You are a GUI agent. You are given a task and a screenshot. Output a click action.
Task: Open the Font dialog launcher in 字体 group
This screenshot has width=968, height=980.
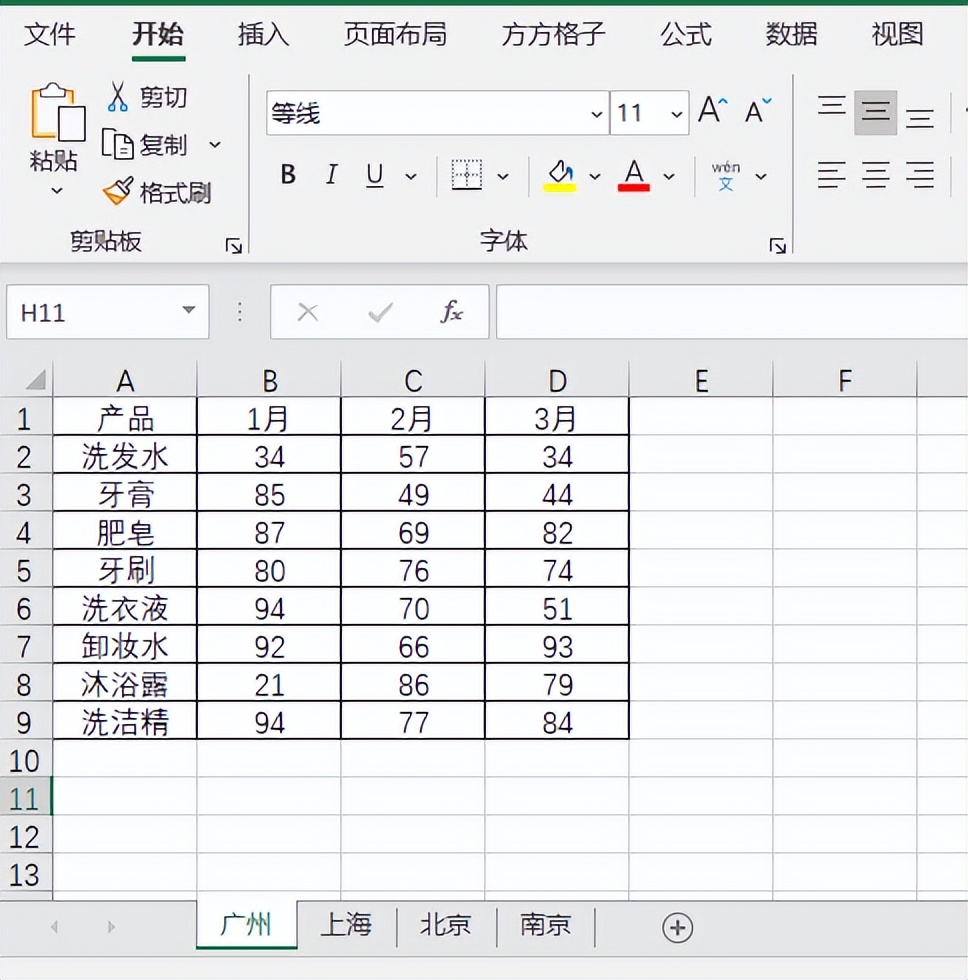click(777, 245)
